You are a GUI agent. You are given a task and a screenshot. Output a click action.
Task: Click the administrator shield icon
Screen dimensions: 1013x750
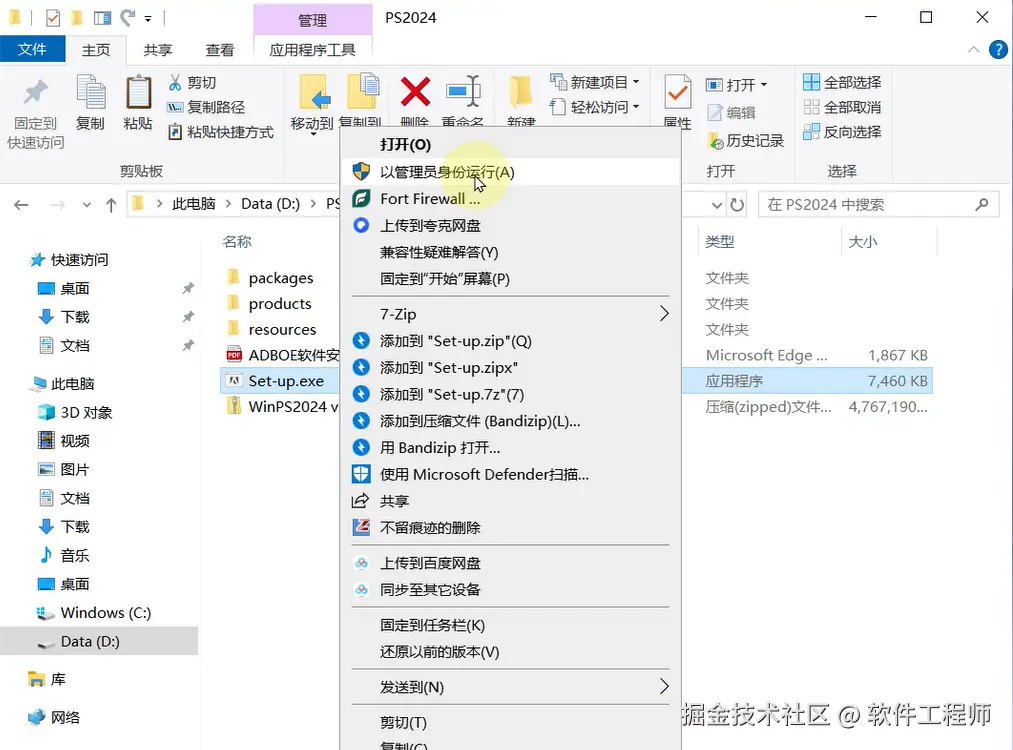point(361,171)
